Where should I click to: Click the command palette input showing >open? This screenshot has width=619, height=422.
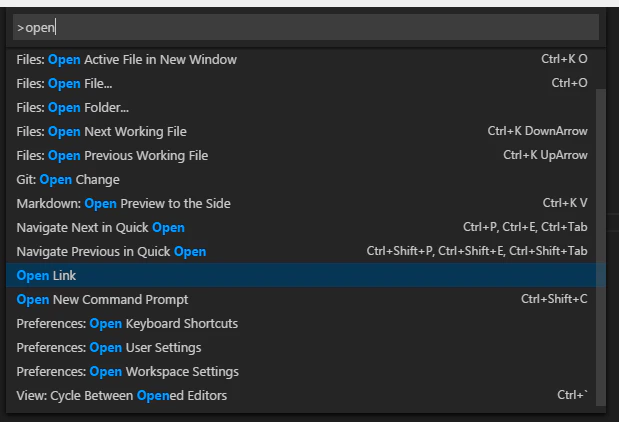[306, 27]
